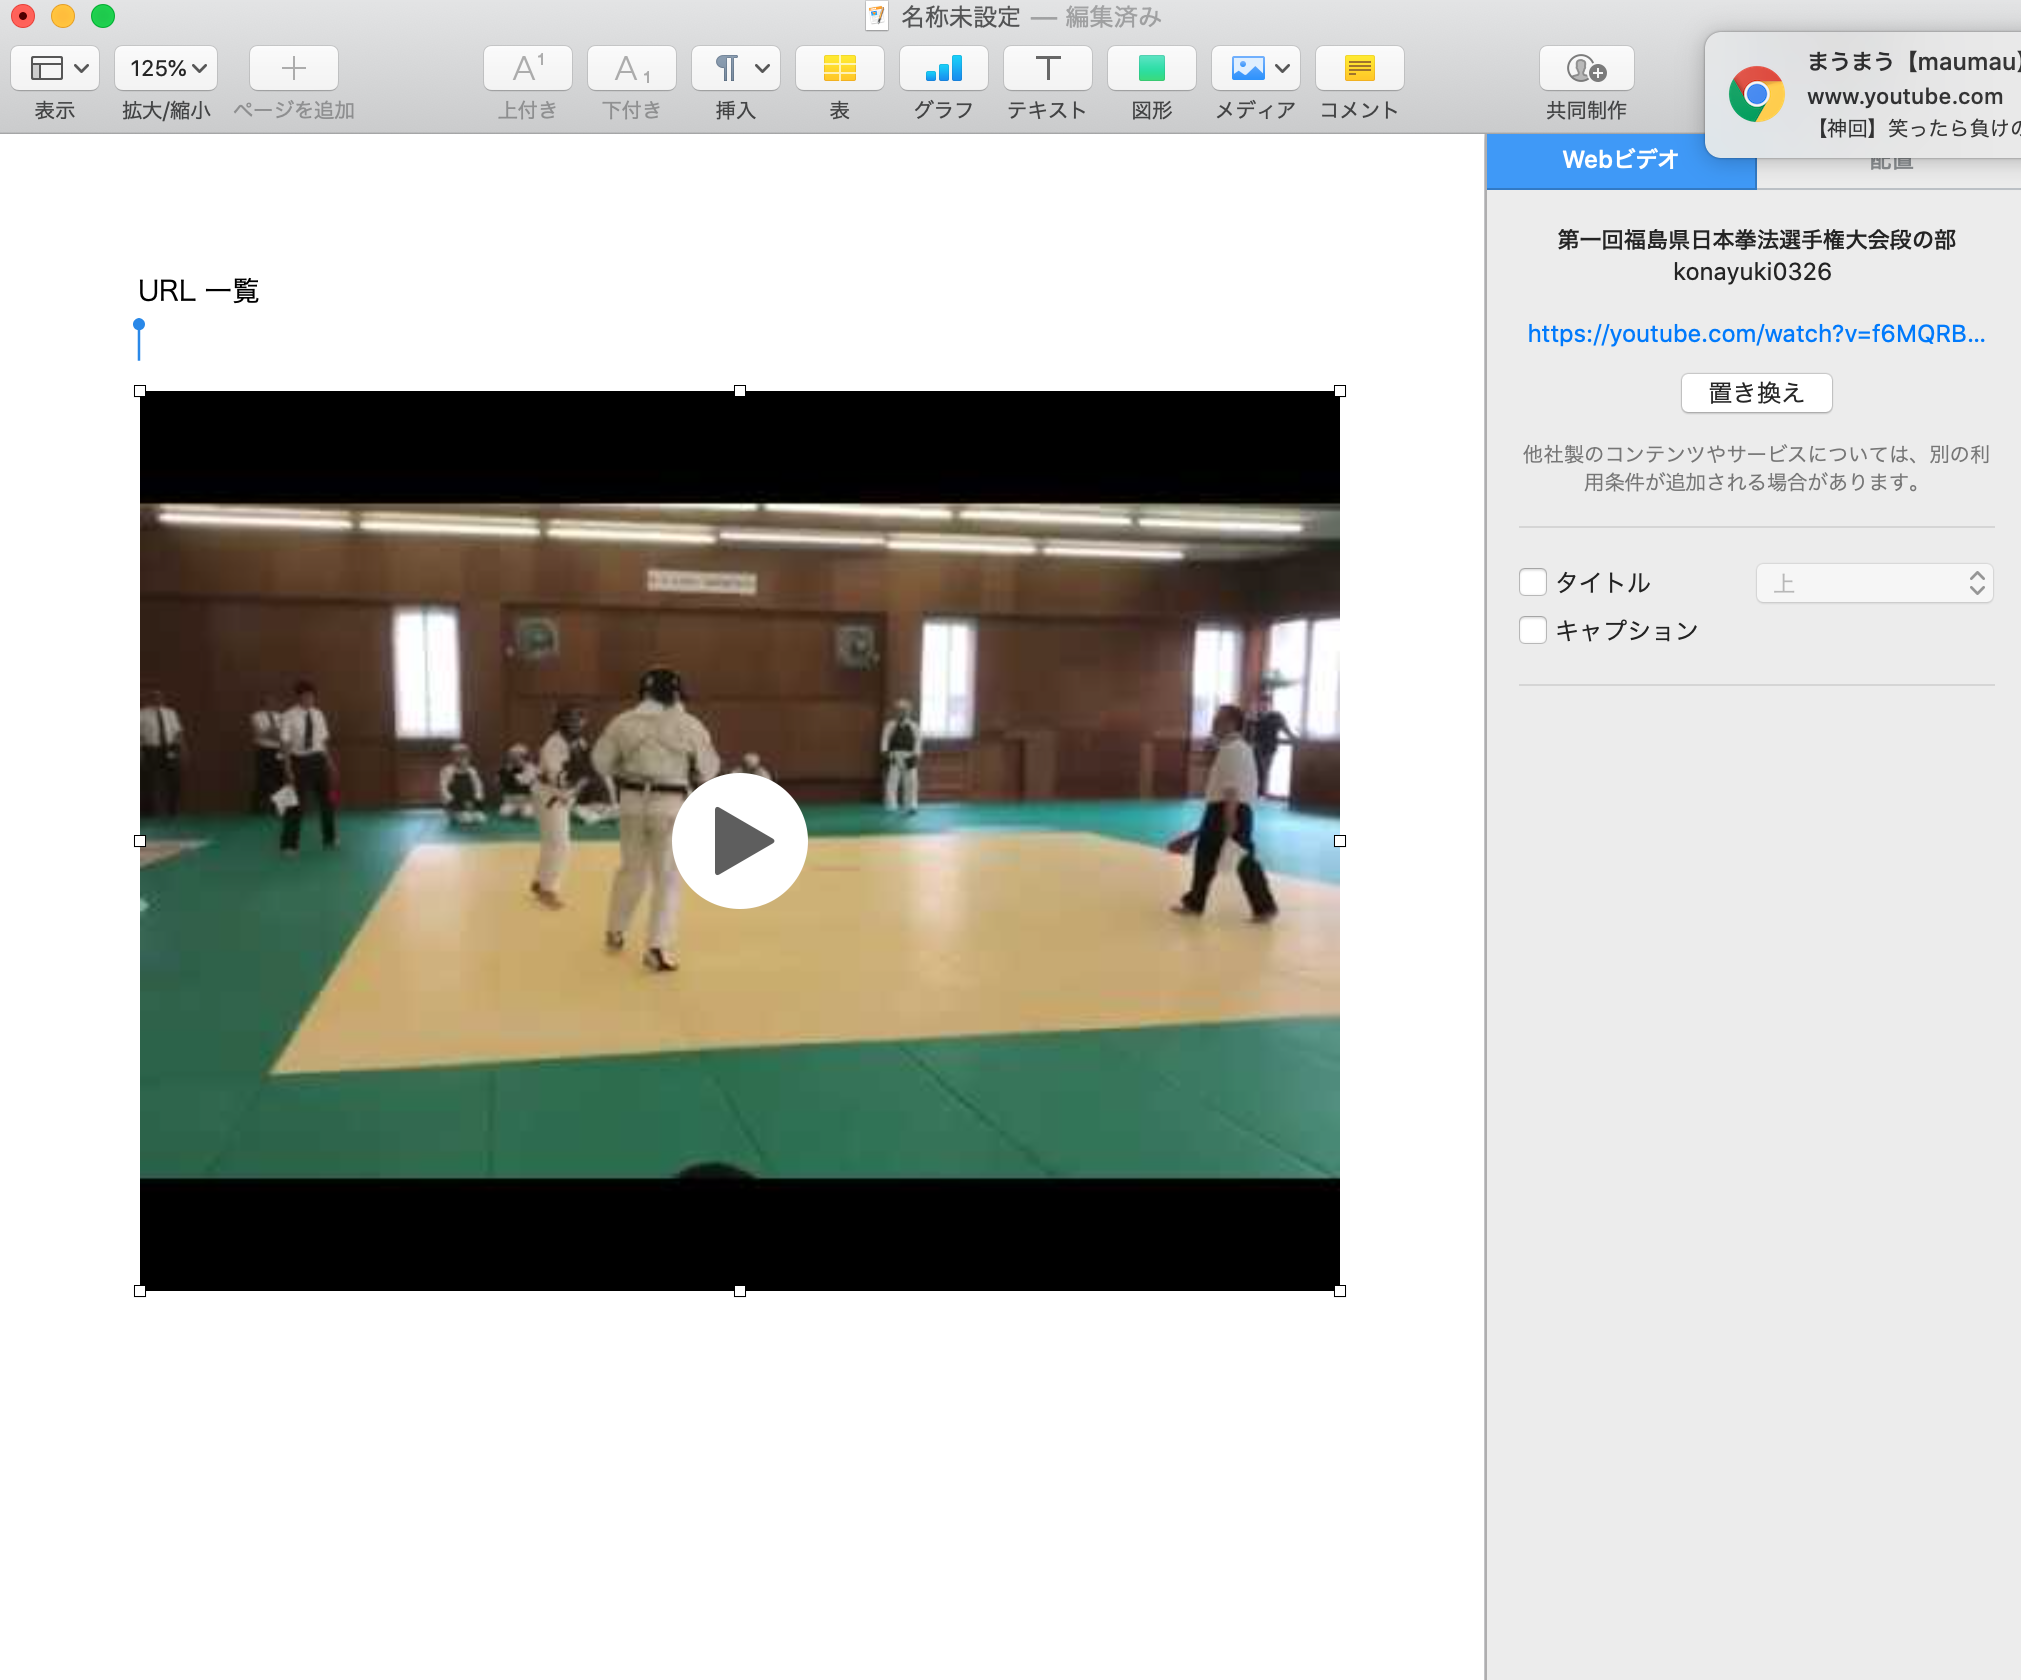Insert a chart with グラフ icon
Screen dimensions: 2021x1680
coord(943,68)
